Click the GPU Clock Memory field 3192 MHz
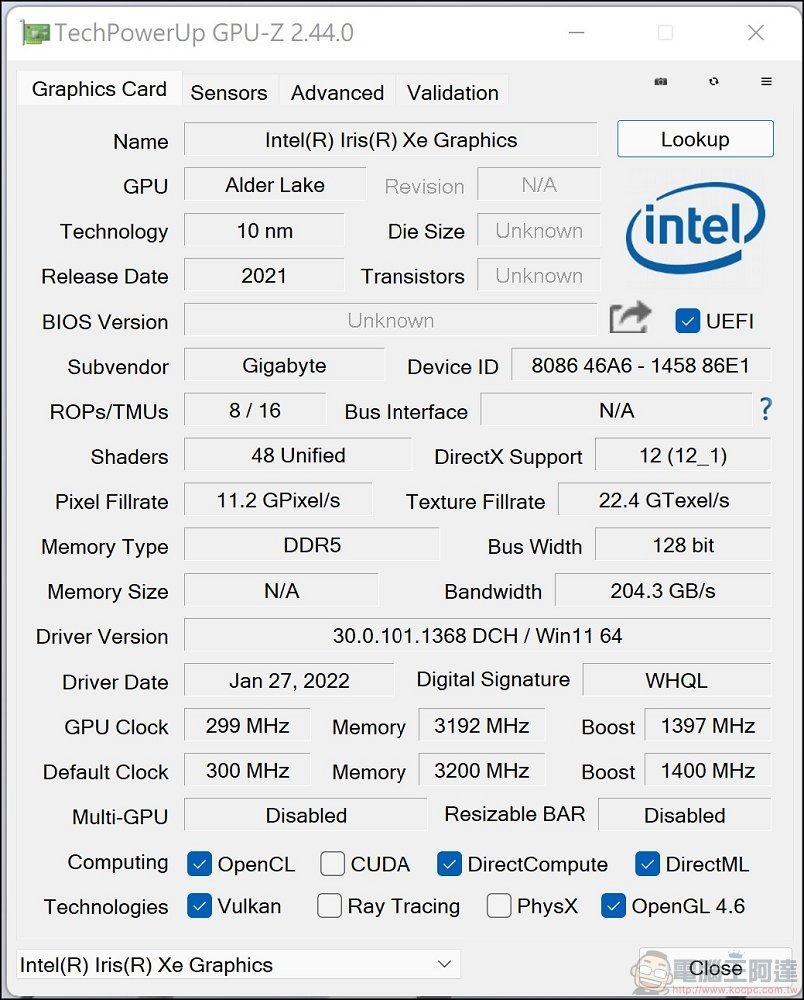Viewport: 804px width, 1000px height. (481, 725)
